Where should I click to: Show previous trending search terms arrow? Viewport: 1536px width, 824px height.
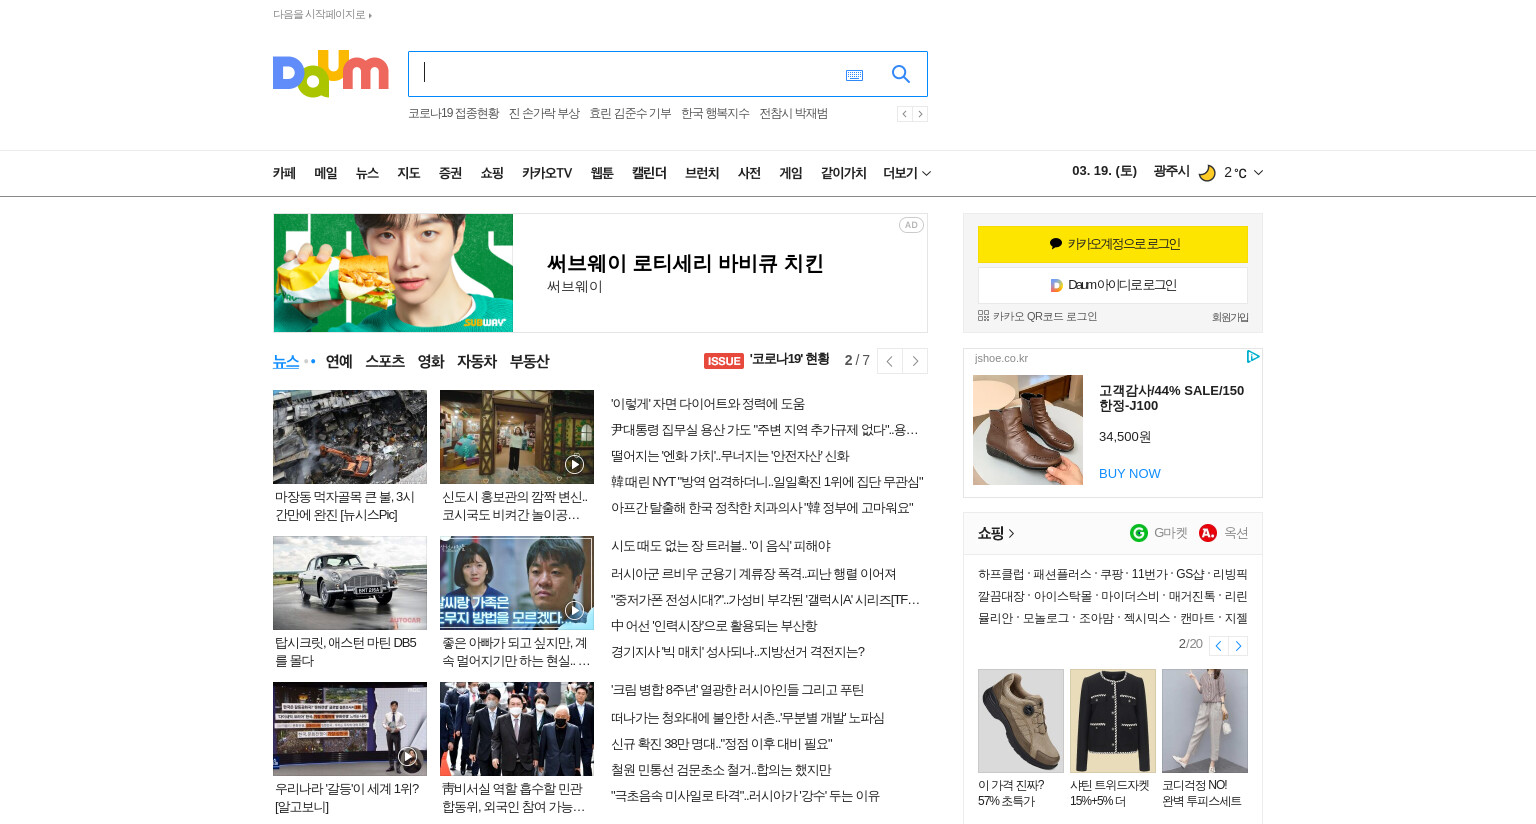click(904, 114)
